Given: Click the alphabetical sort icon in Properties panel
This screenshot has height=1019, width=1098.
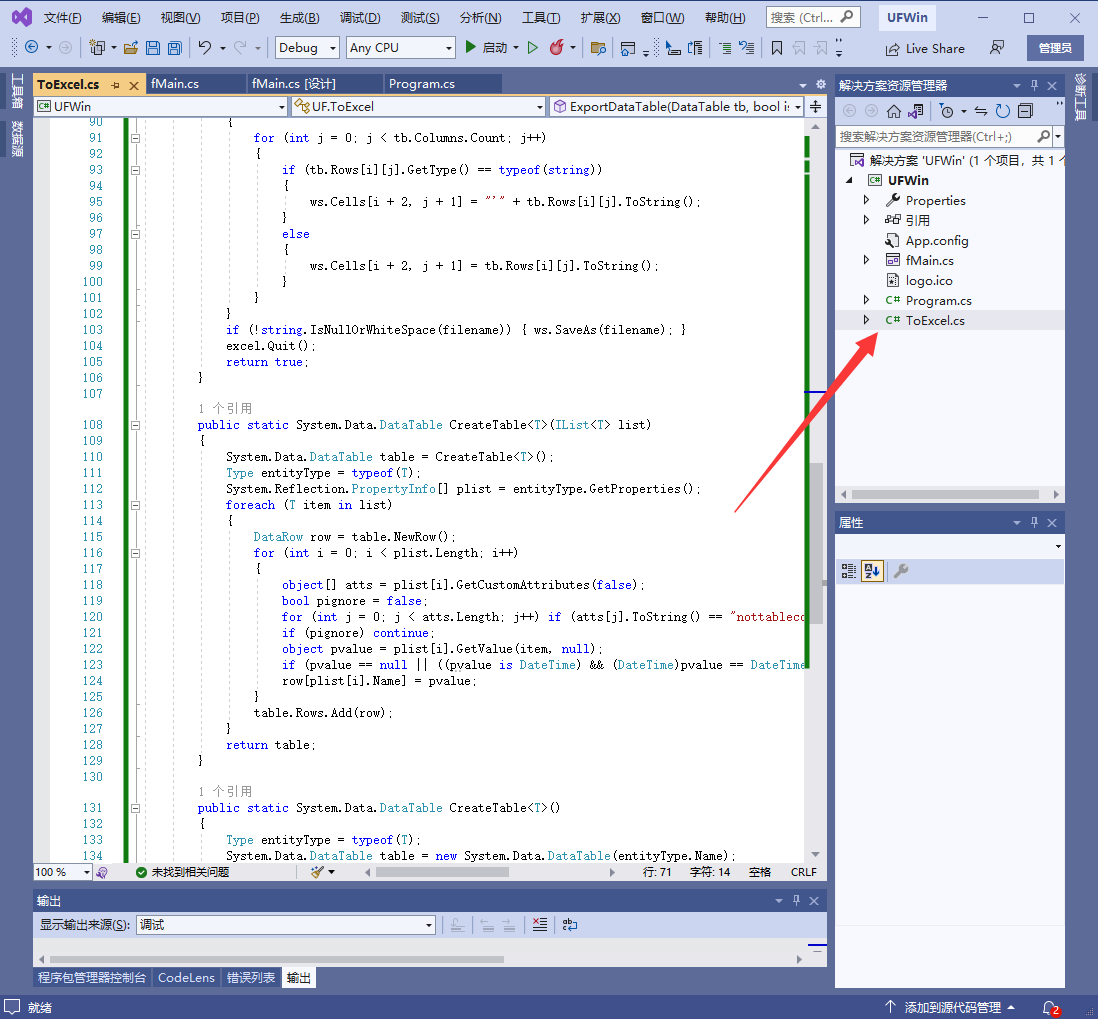Looking at the screenshot, I should pos(872,571).
